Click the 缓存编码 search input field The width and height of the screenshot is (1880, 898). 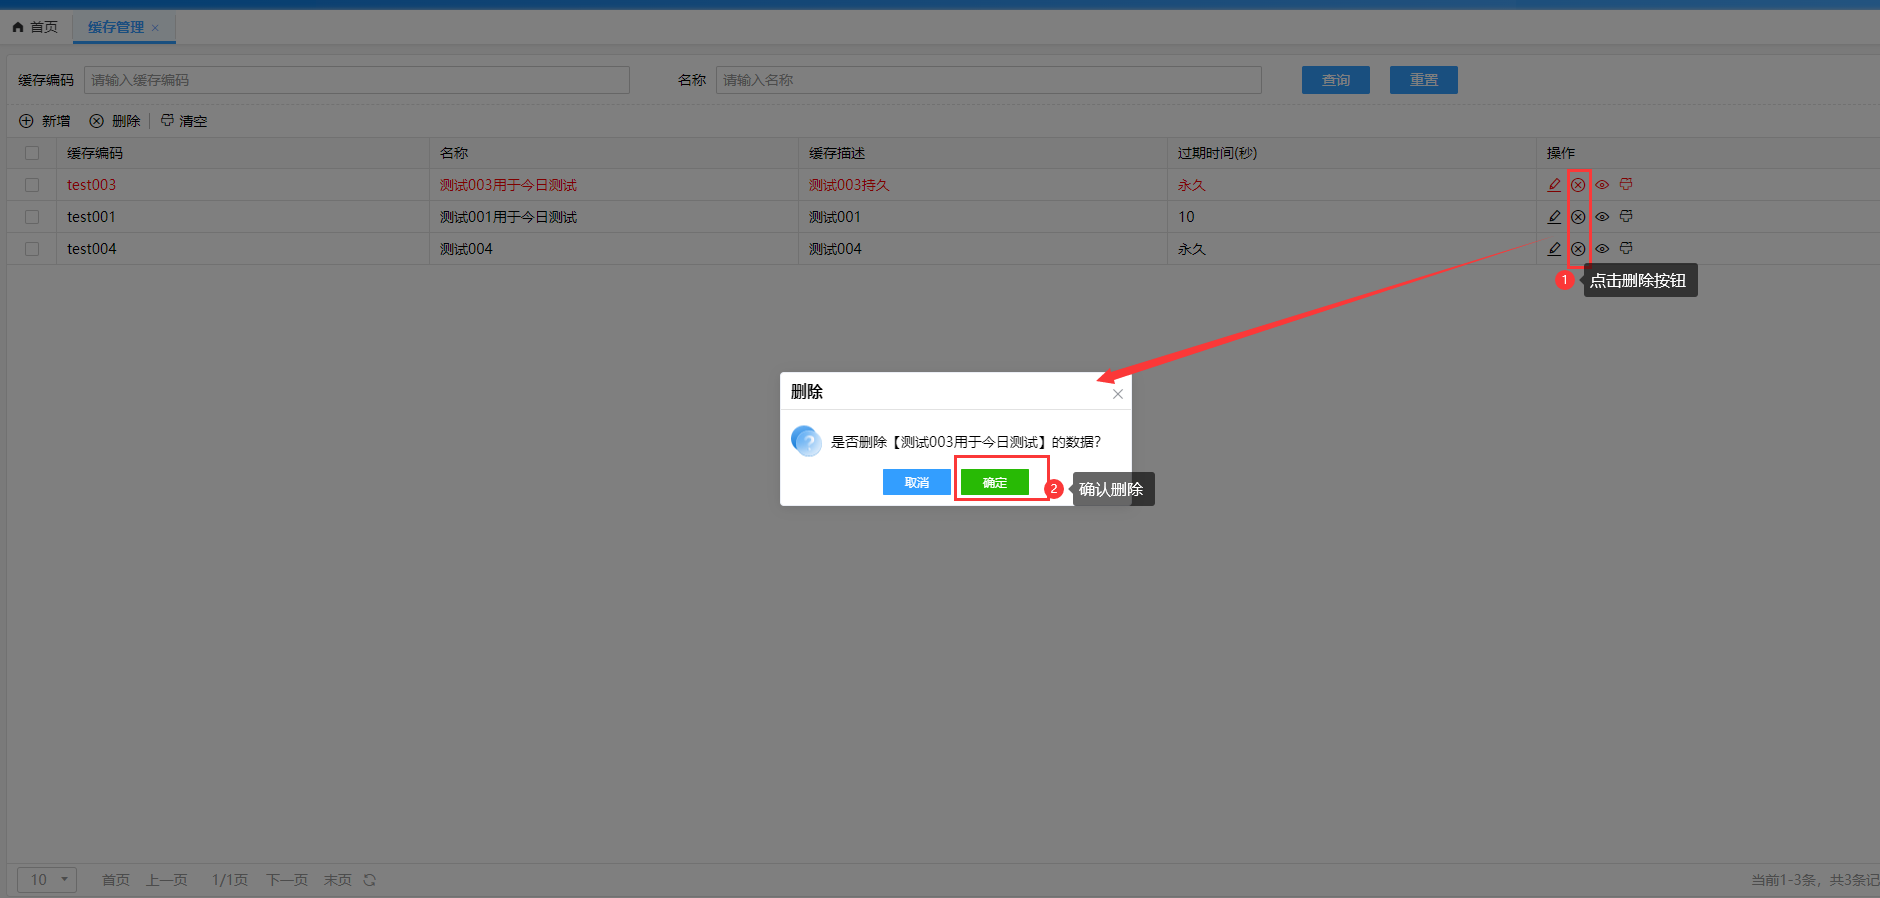[x=357, y=80]
